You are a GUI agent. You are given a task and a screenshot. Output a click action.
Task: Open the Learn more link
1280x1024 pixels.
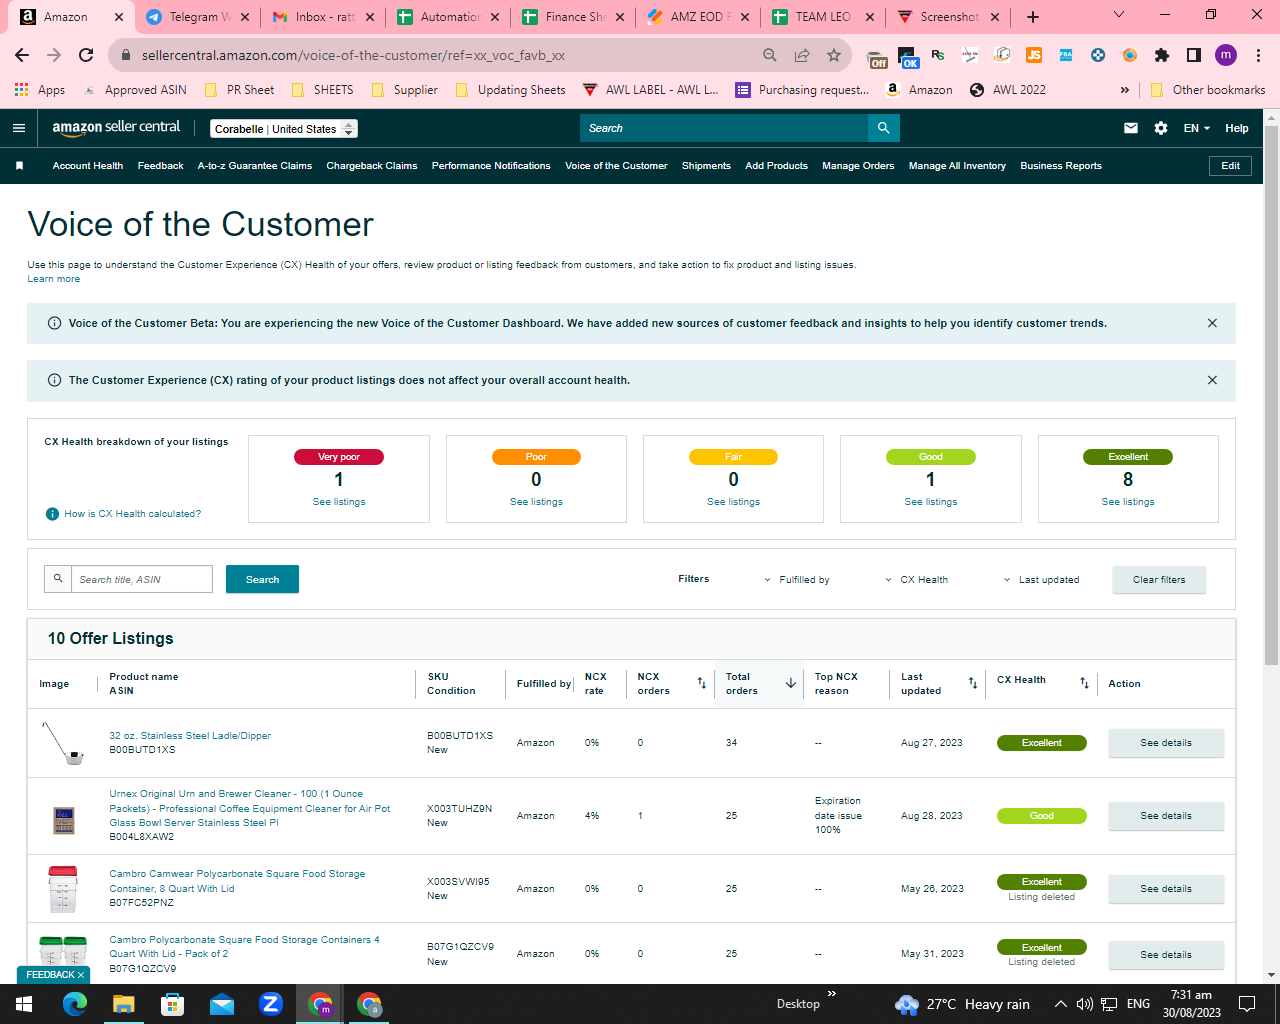[x=54, y=279]
